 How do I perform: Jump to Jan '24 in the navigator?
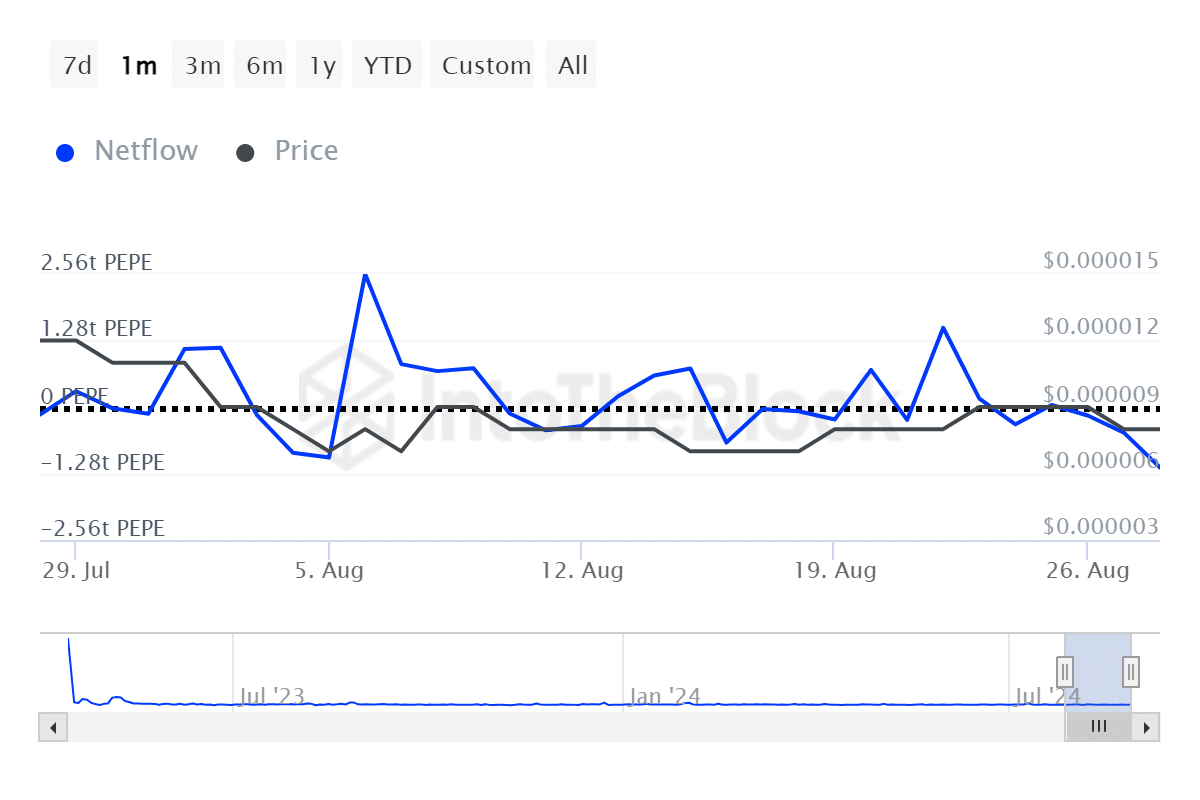[665, 696]
